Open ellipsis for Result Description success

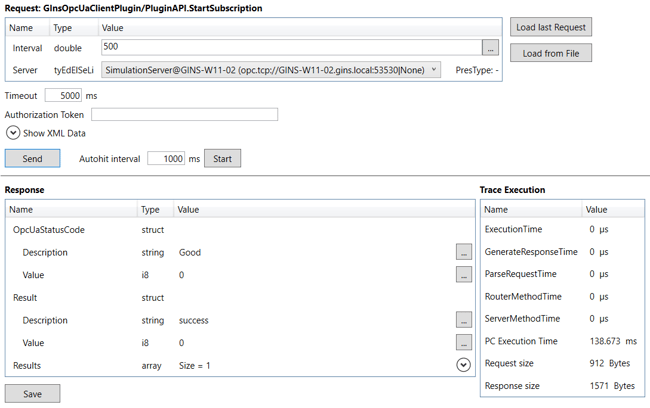(x=463, y=320)
